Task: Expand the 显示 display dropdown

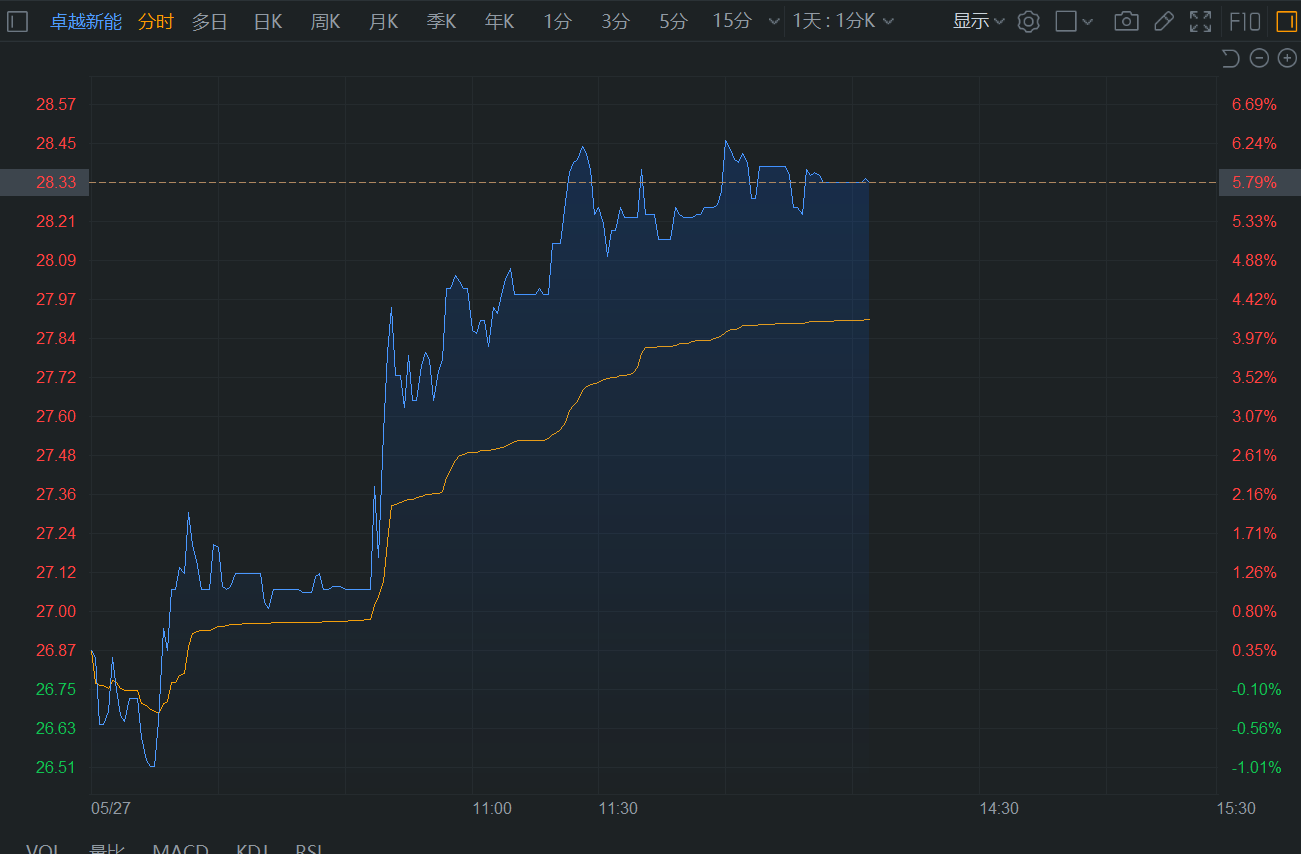Action: [x=979, y=21]
